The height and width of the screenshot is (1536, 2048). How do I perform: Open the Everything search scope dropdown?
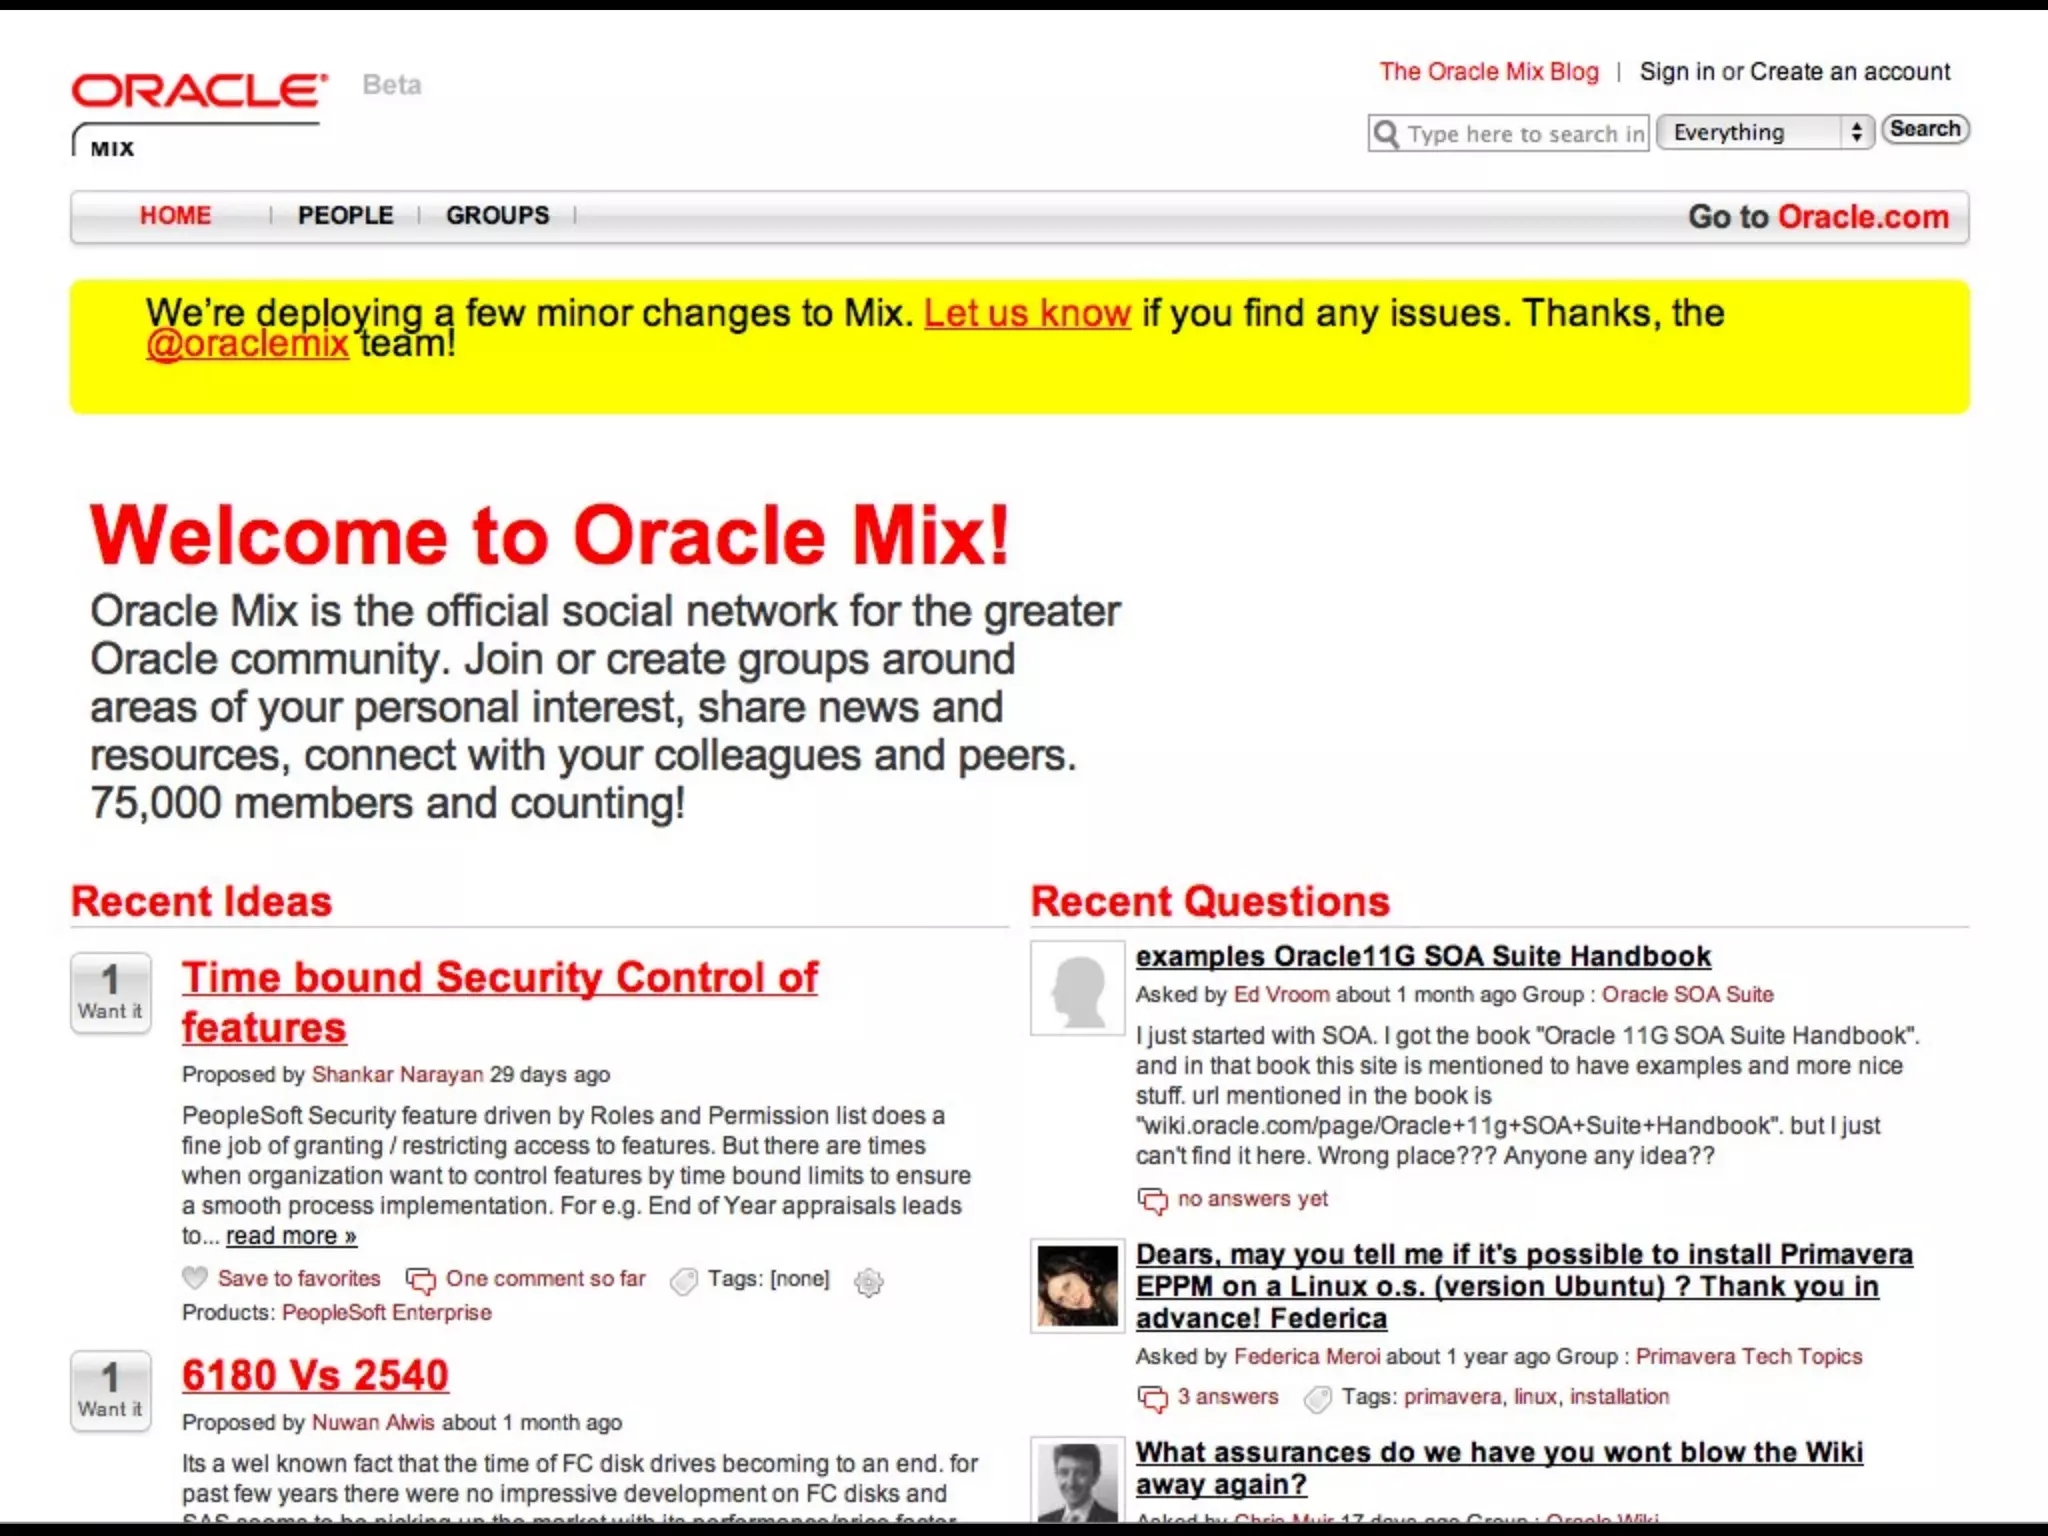coord(1764,132)
